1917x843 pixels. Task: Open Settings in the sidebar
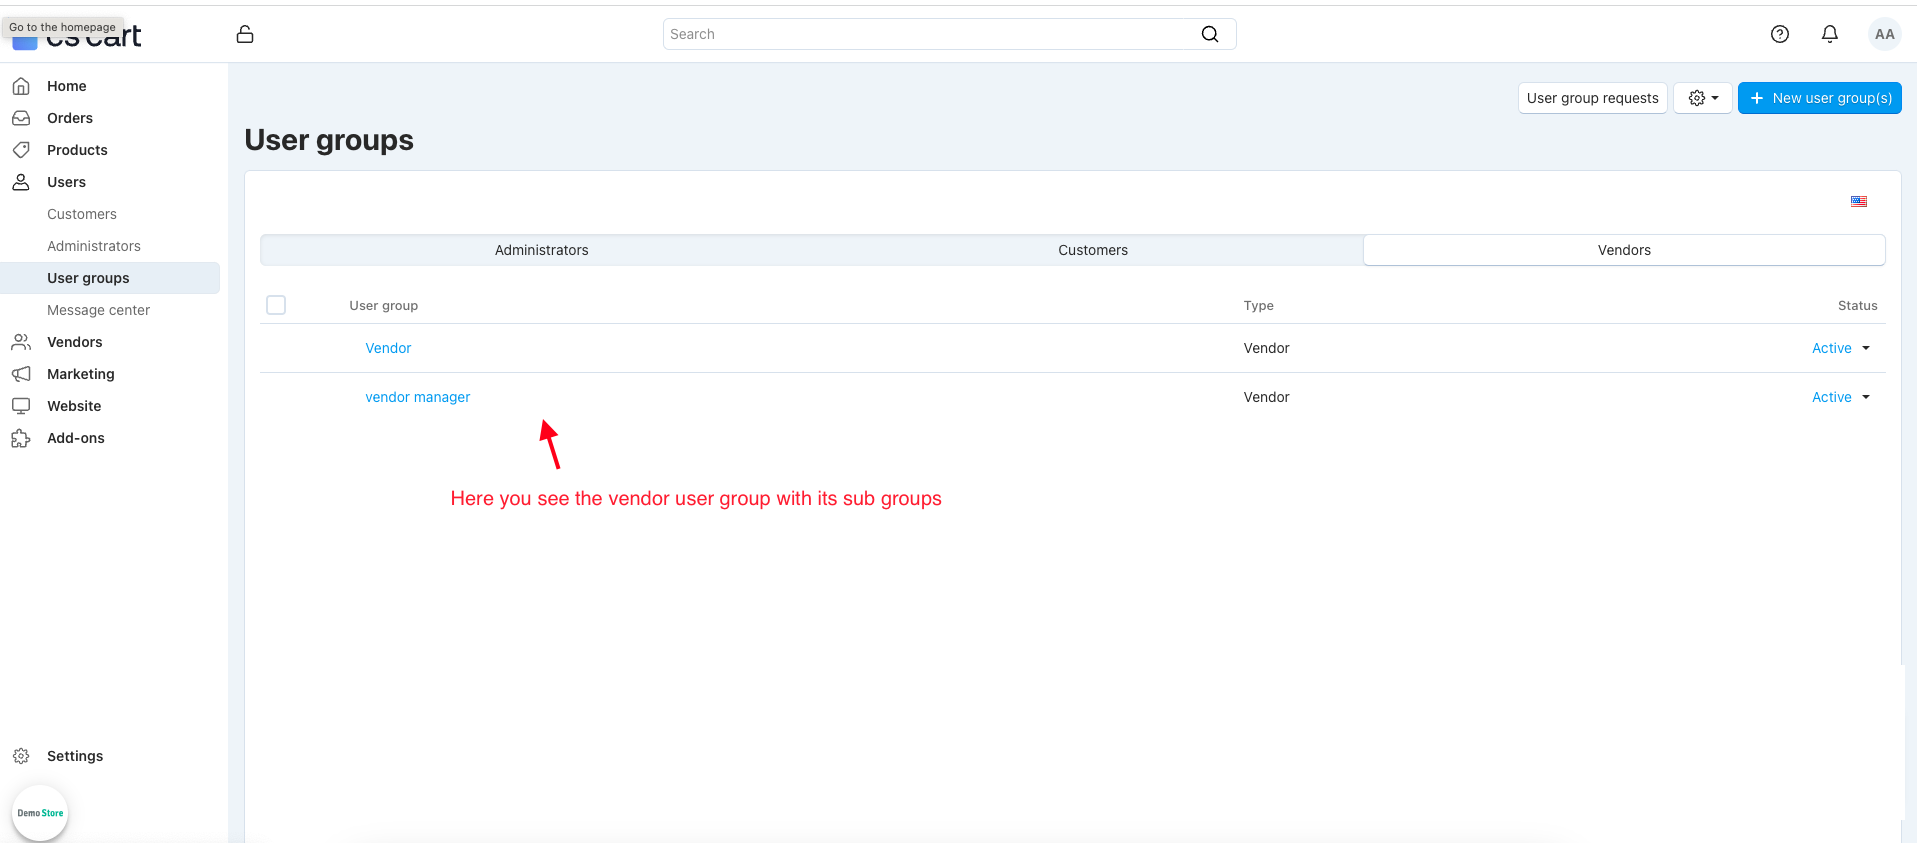tap(74, 756)
